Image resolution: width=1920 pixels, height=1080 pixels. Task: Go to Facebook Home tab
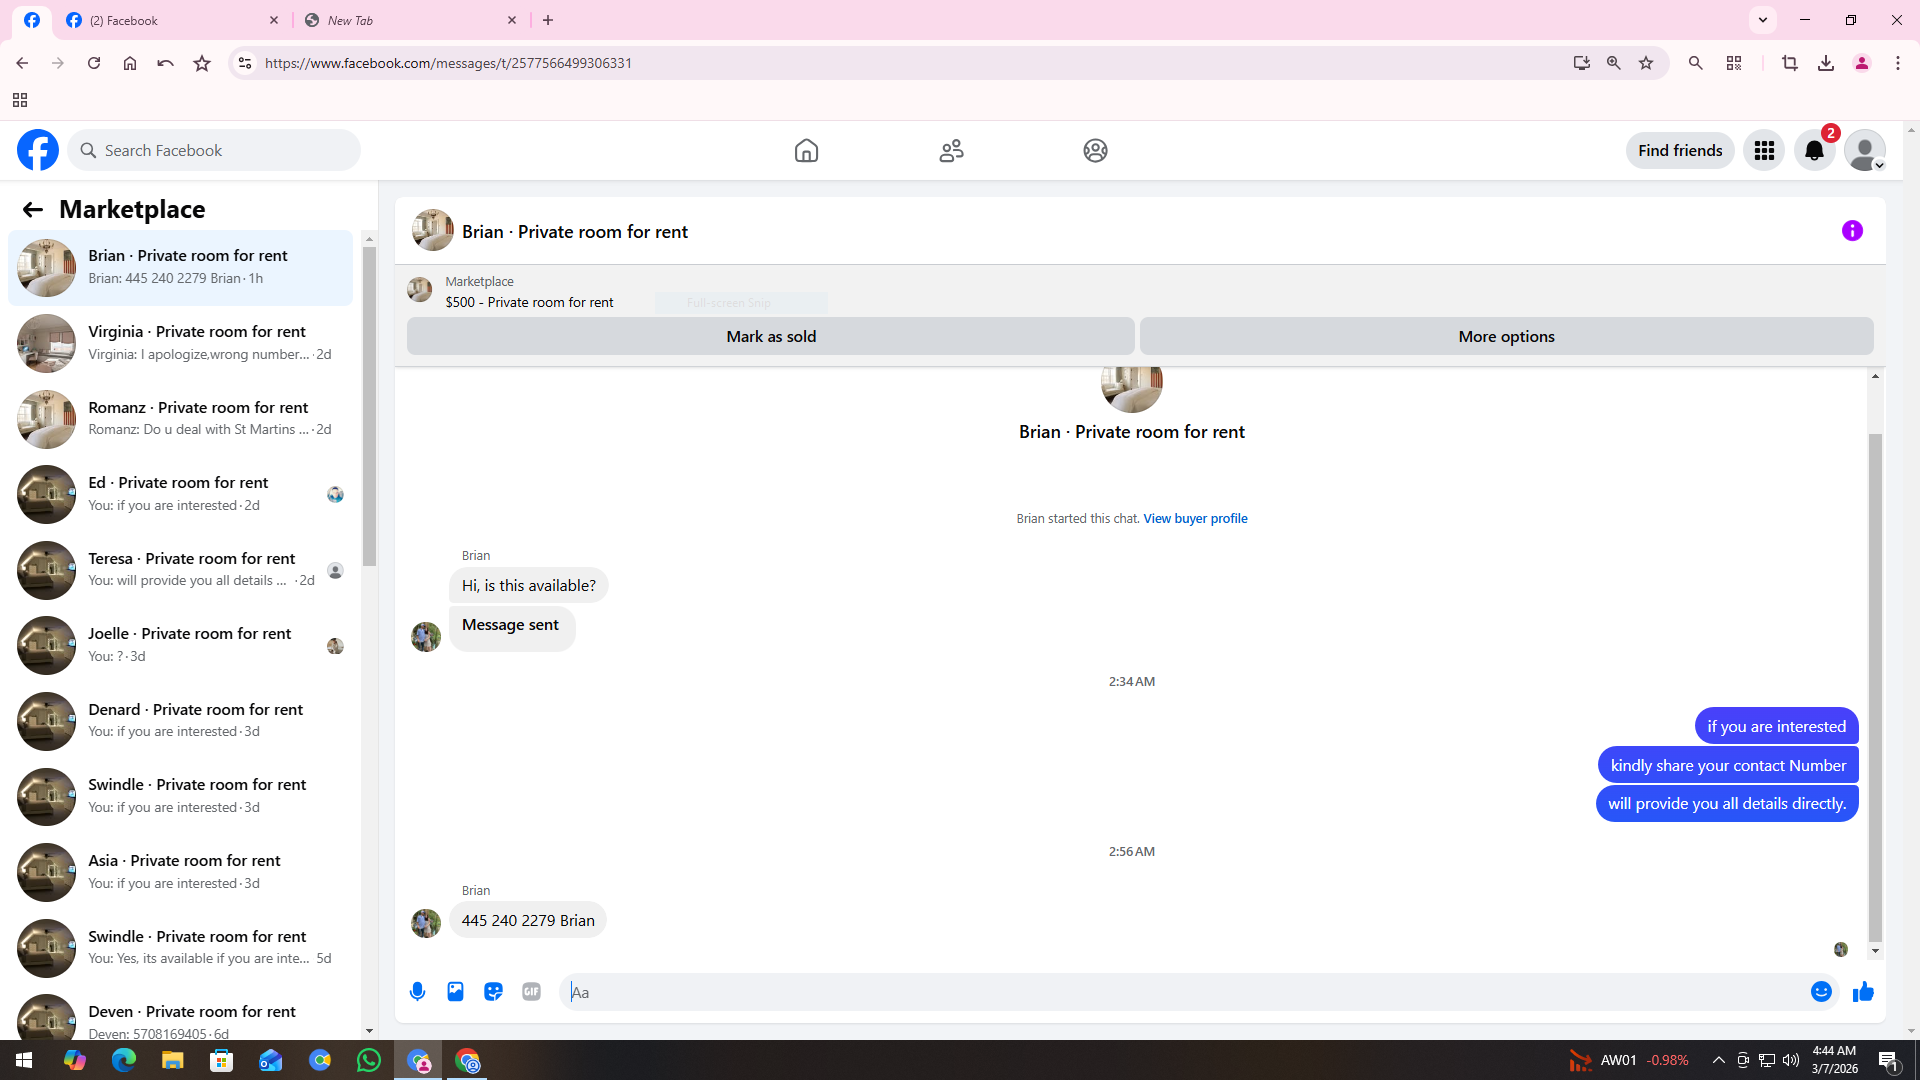point(806,151)
